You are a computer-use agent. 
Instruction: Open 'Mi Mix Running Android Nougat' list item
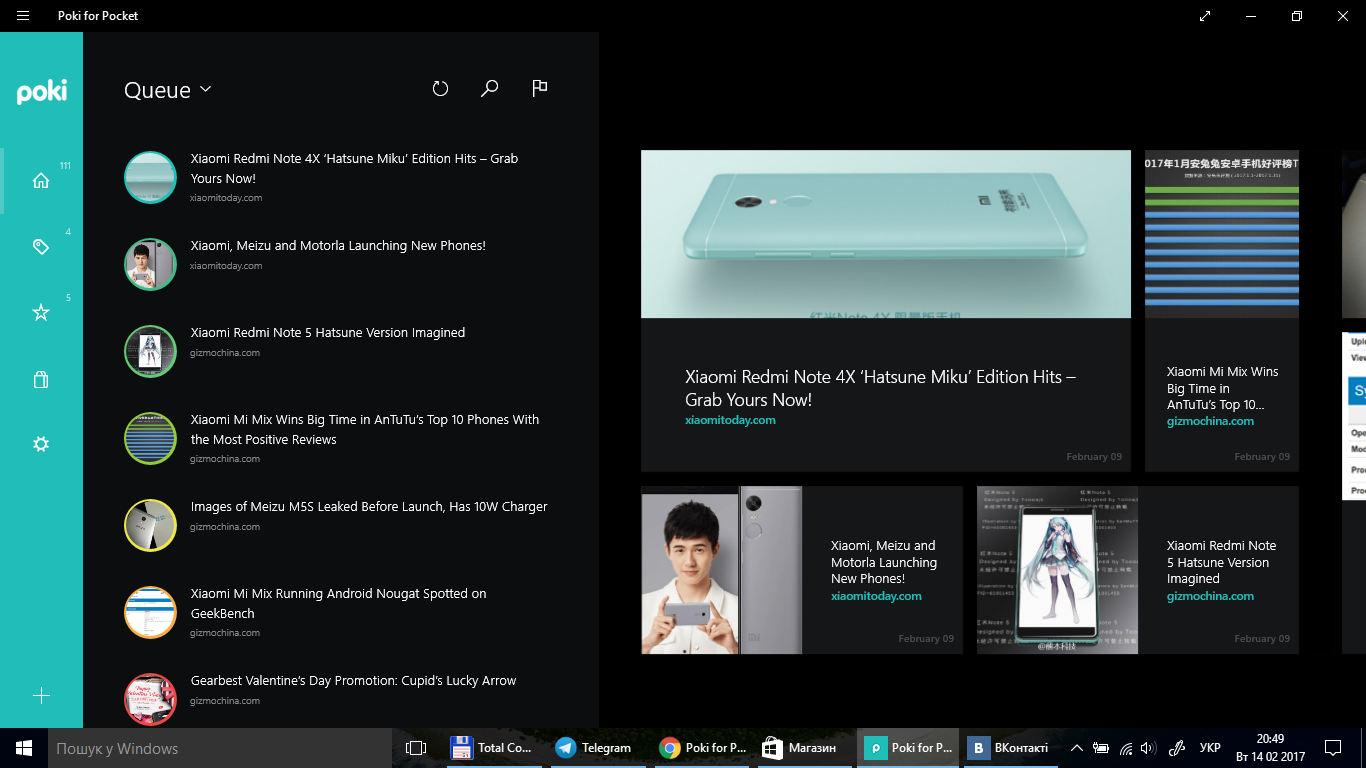tap(340, 612)
